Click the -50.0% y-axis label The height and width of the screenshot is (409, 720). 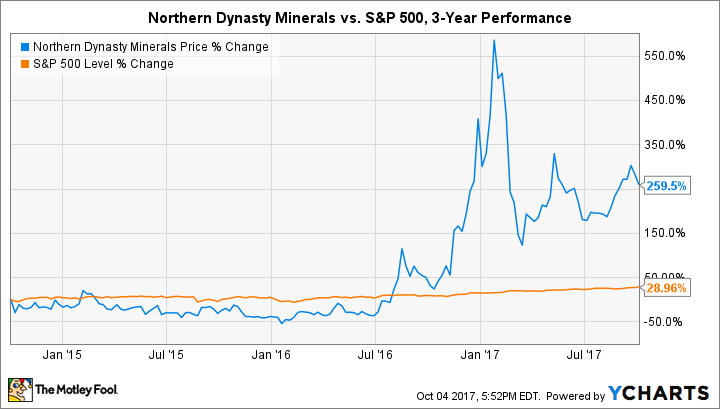coord(664,321)
